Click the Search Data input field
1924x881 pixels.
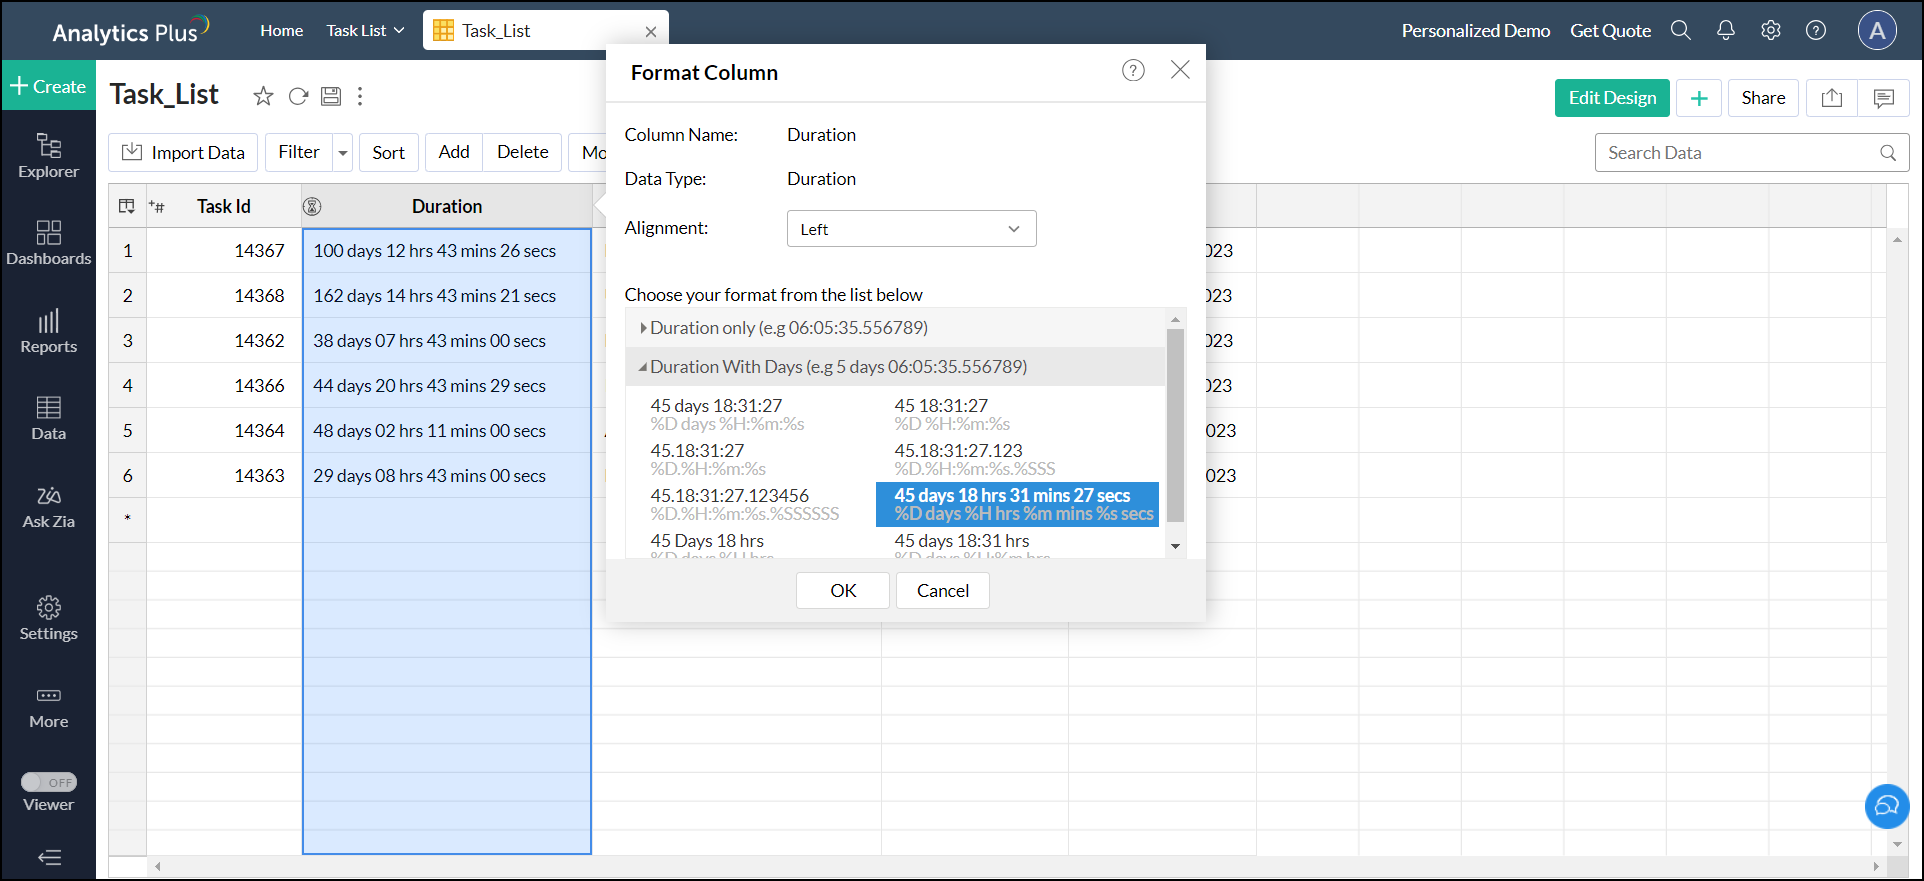pyautogui.click(x=1740, y=153)
